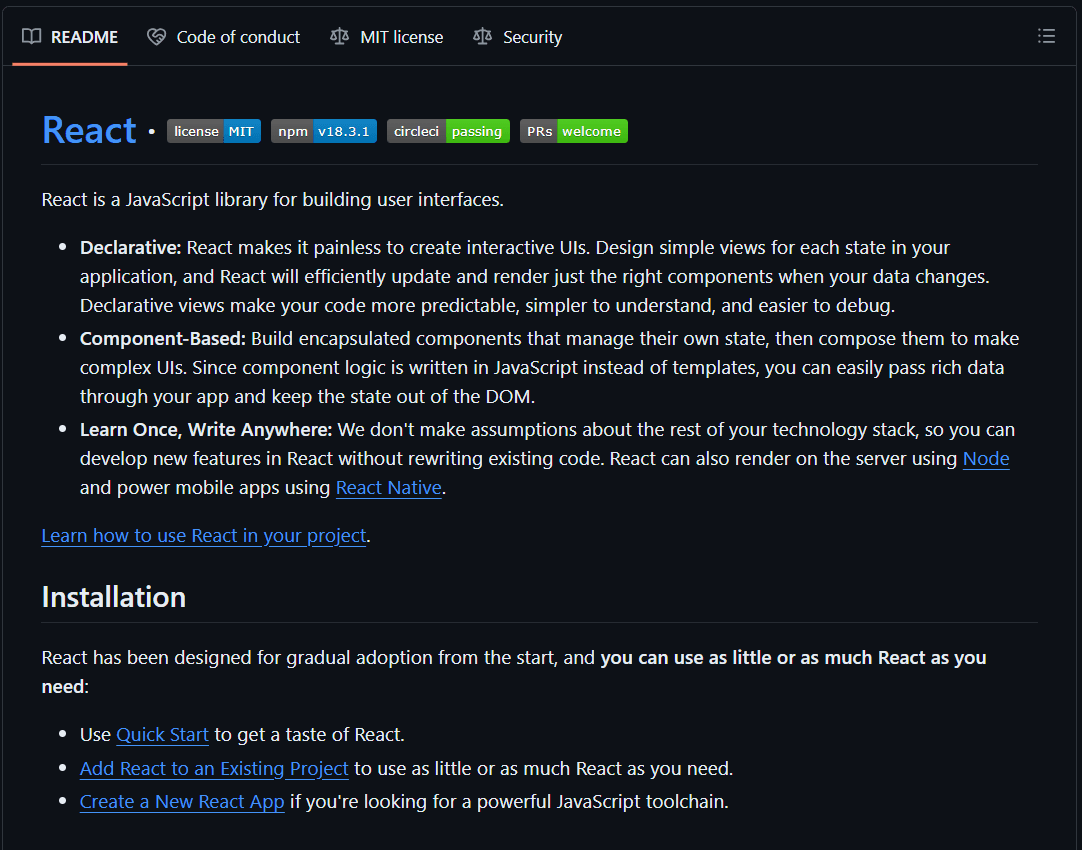Click the sentence React is a JavaScript library
1082x850 pixels.
pos(273,199)
